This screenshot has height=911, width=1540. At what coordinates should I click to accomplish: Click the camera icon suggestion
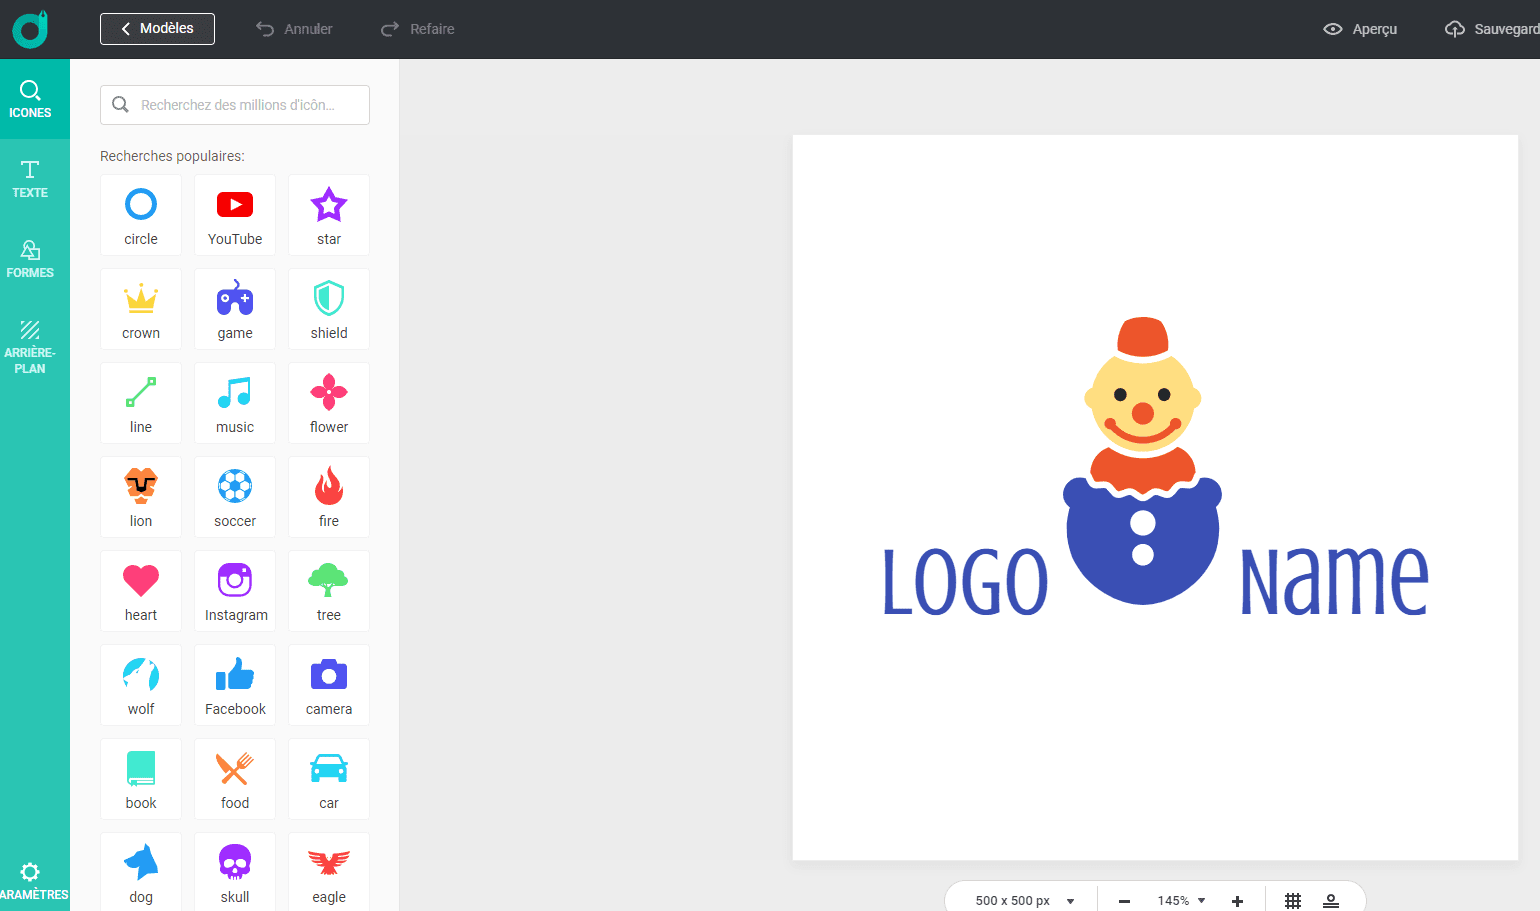329,685
